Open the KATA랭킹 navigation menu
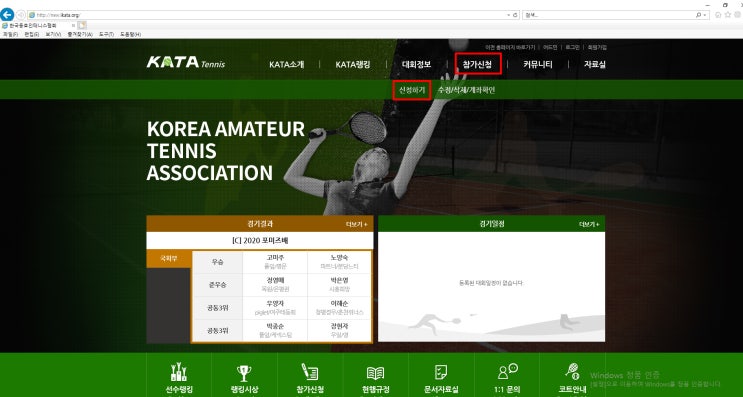The image size is (743, 397). [x=353, y=64]
